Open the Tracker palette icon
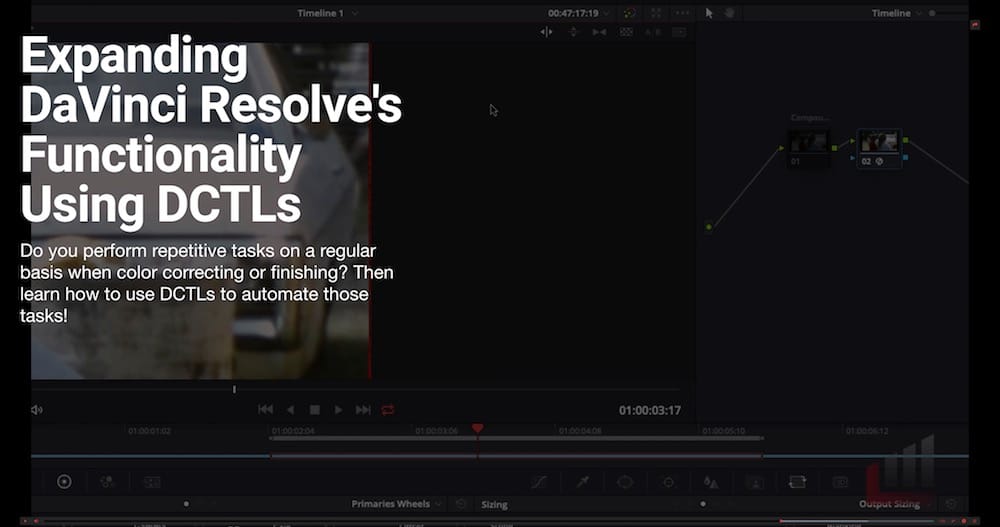Image resolution: width=1000 pixels, height=527 pixels. [x=668, y=482]
